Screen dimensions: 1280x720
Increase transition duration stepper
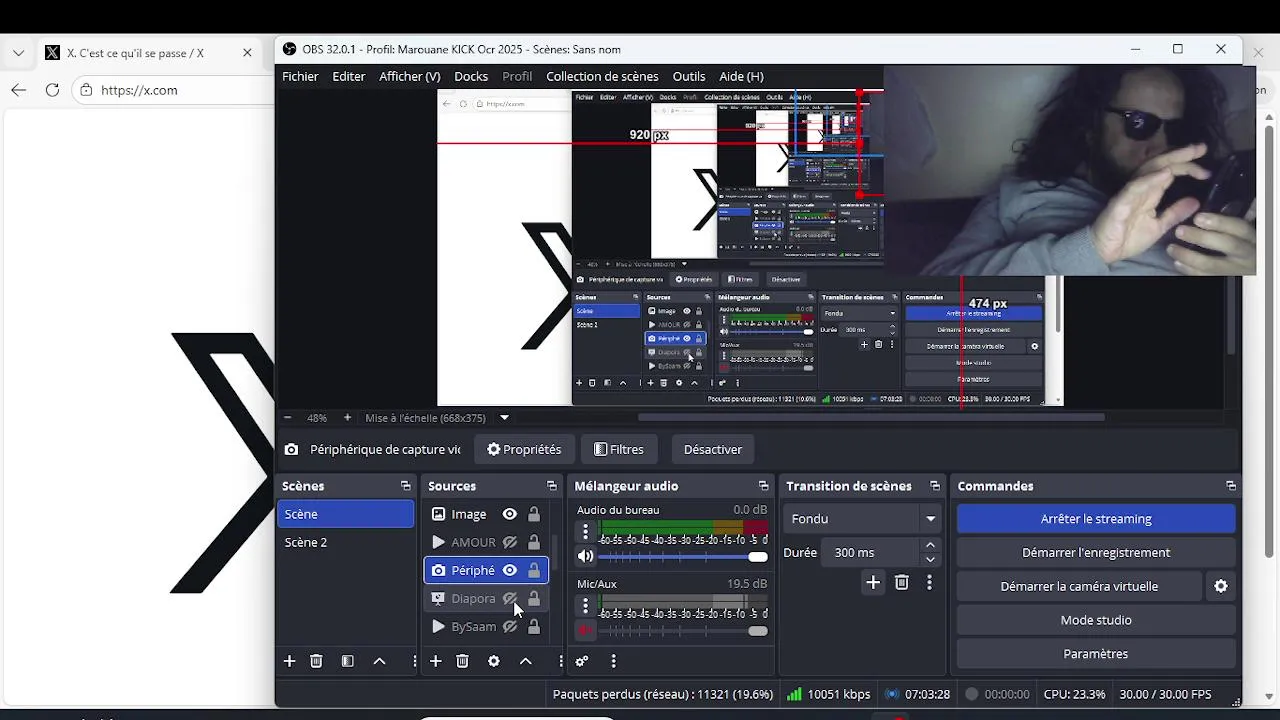[930, 545]
